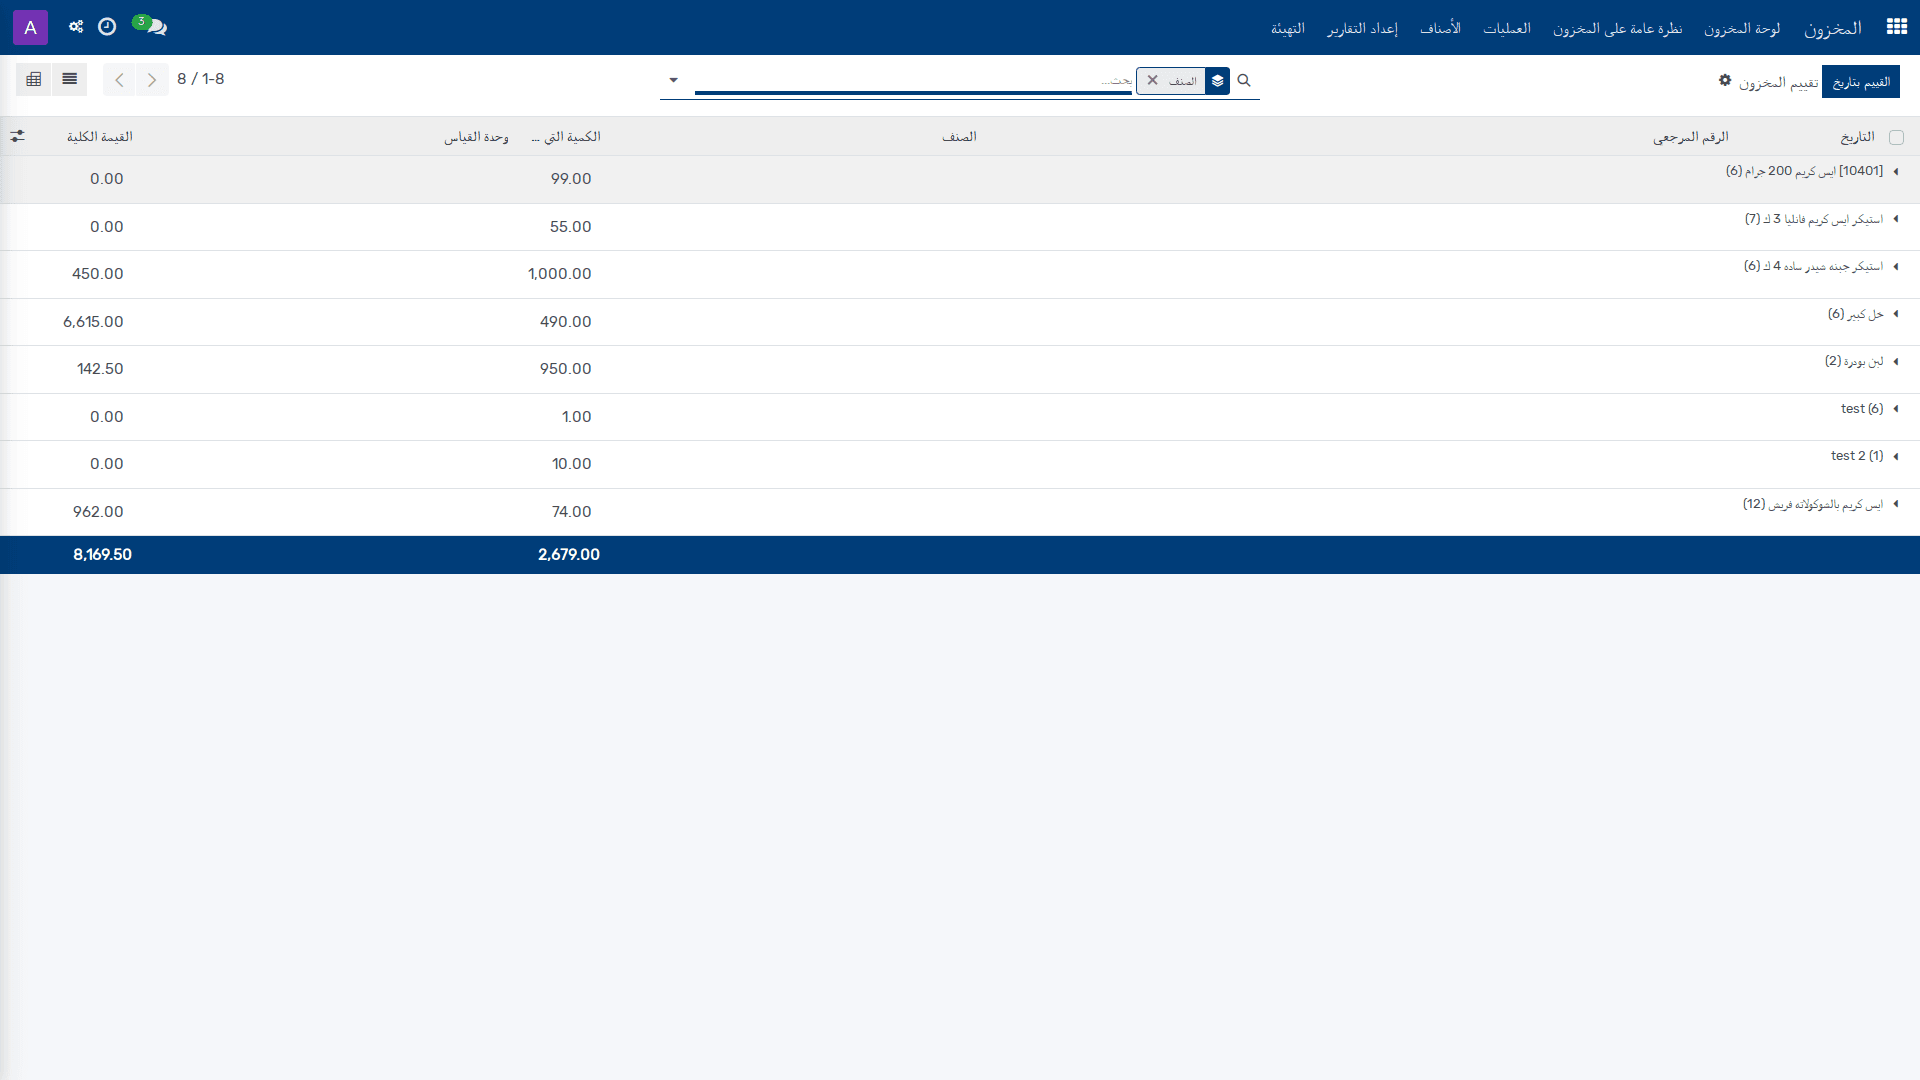Viewport: 1920px width, 1080px height.
Task: Sort by the وحدة القياس column header
Action: click(476, 137)
